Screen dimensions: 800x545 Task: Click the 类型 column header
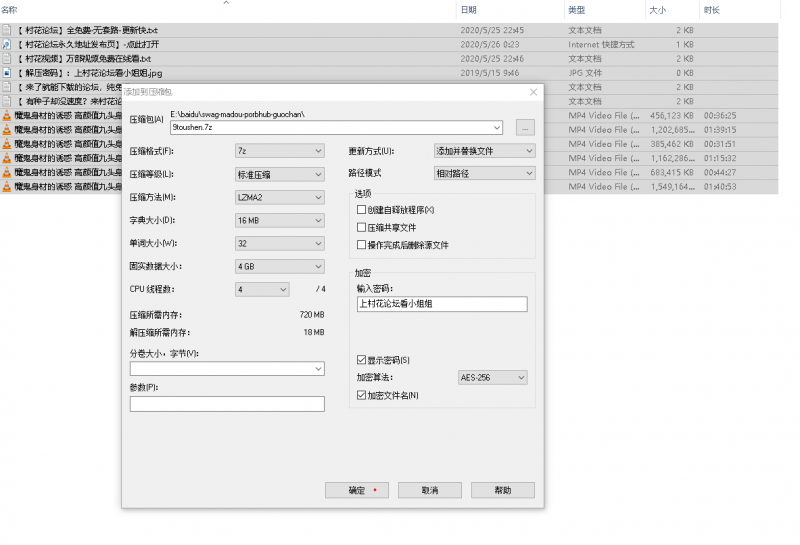(x=577, y=10)
